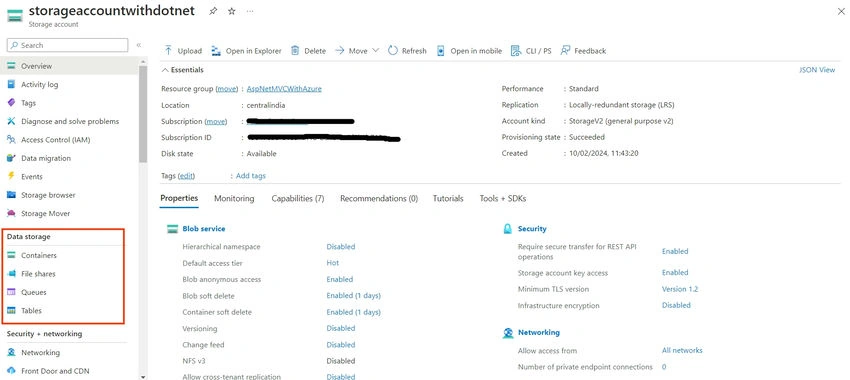The height and width of the screenshot is (380, 850).
Task: Open the Blob service heading link
Action: click(x=204, y=229)
